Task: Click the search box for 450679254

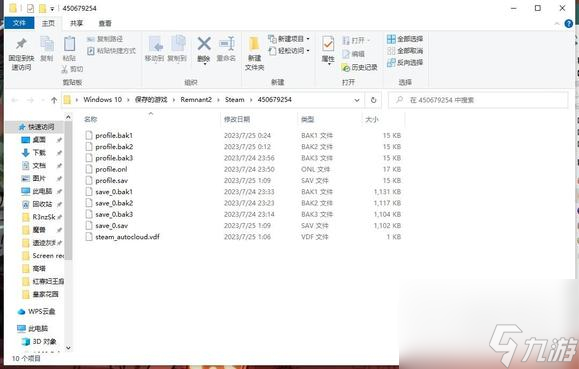Action: pos(478,100)
